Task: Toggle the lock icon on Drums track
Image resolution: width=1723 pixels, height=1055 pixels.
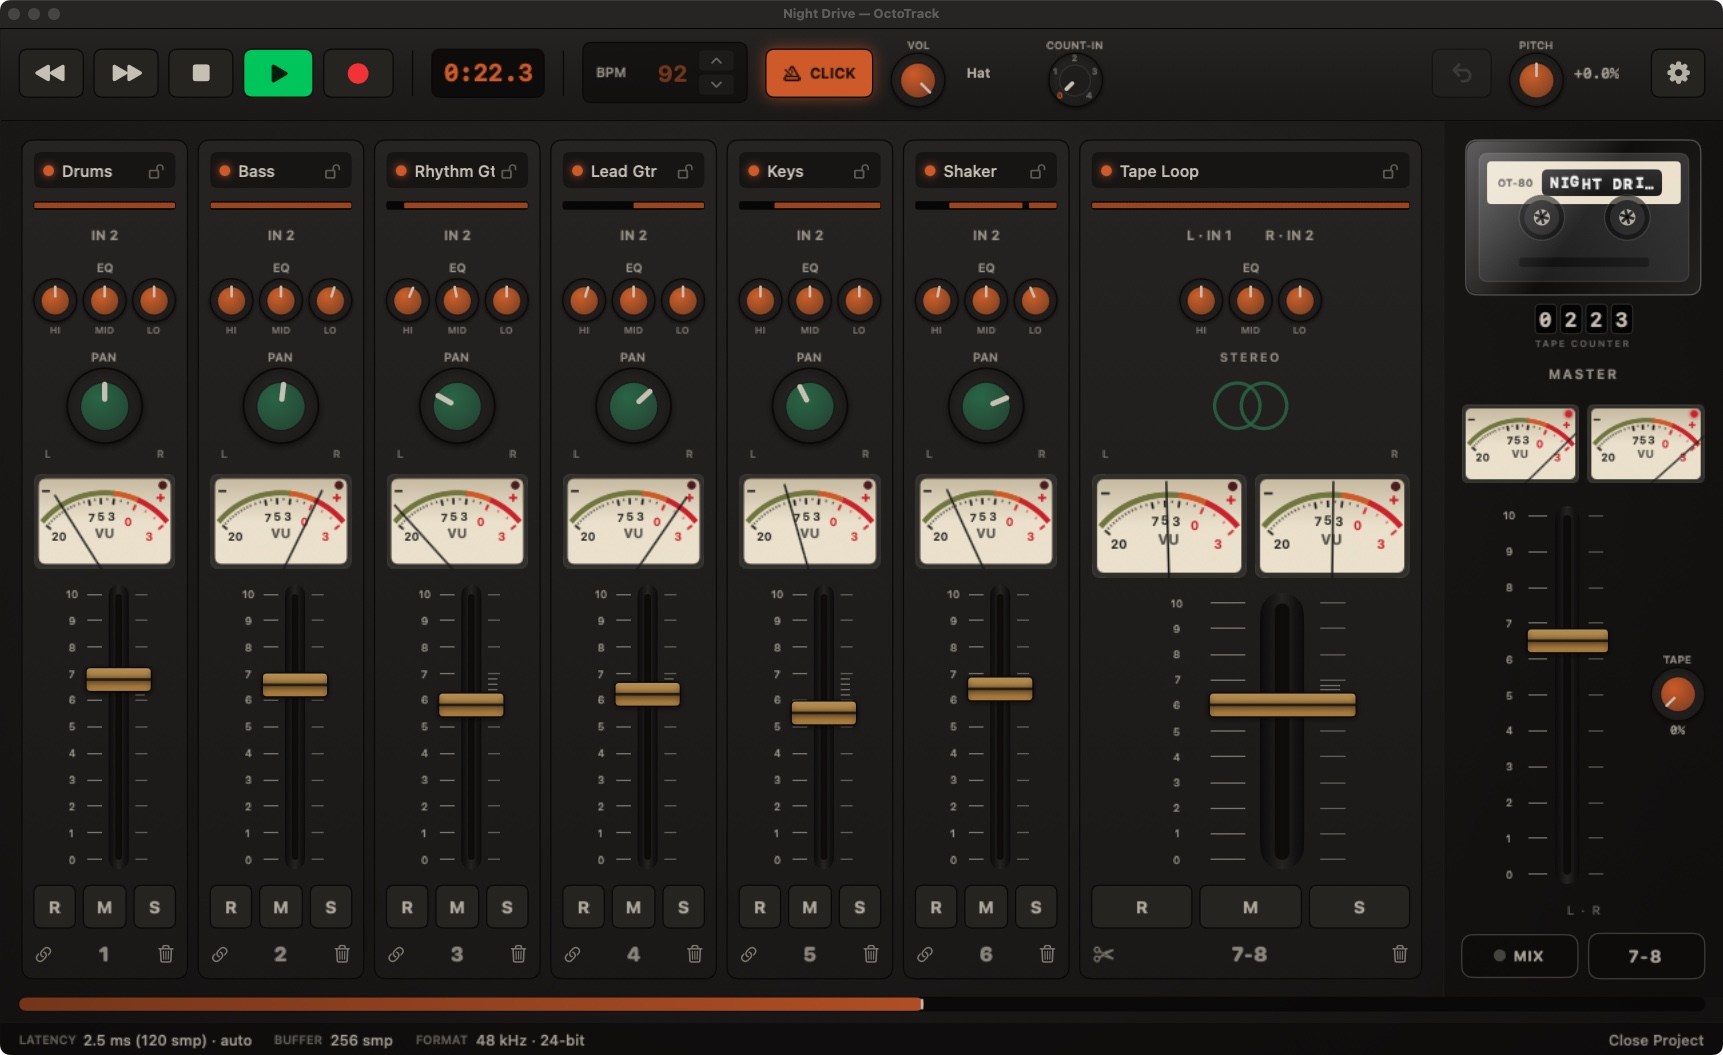Action: (157, 171)
